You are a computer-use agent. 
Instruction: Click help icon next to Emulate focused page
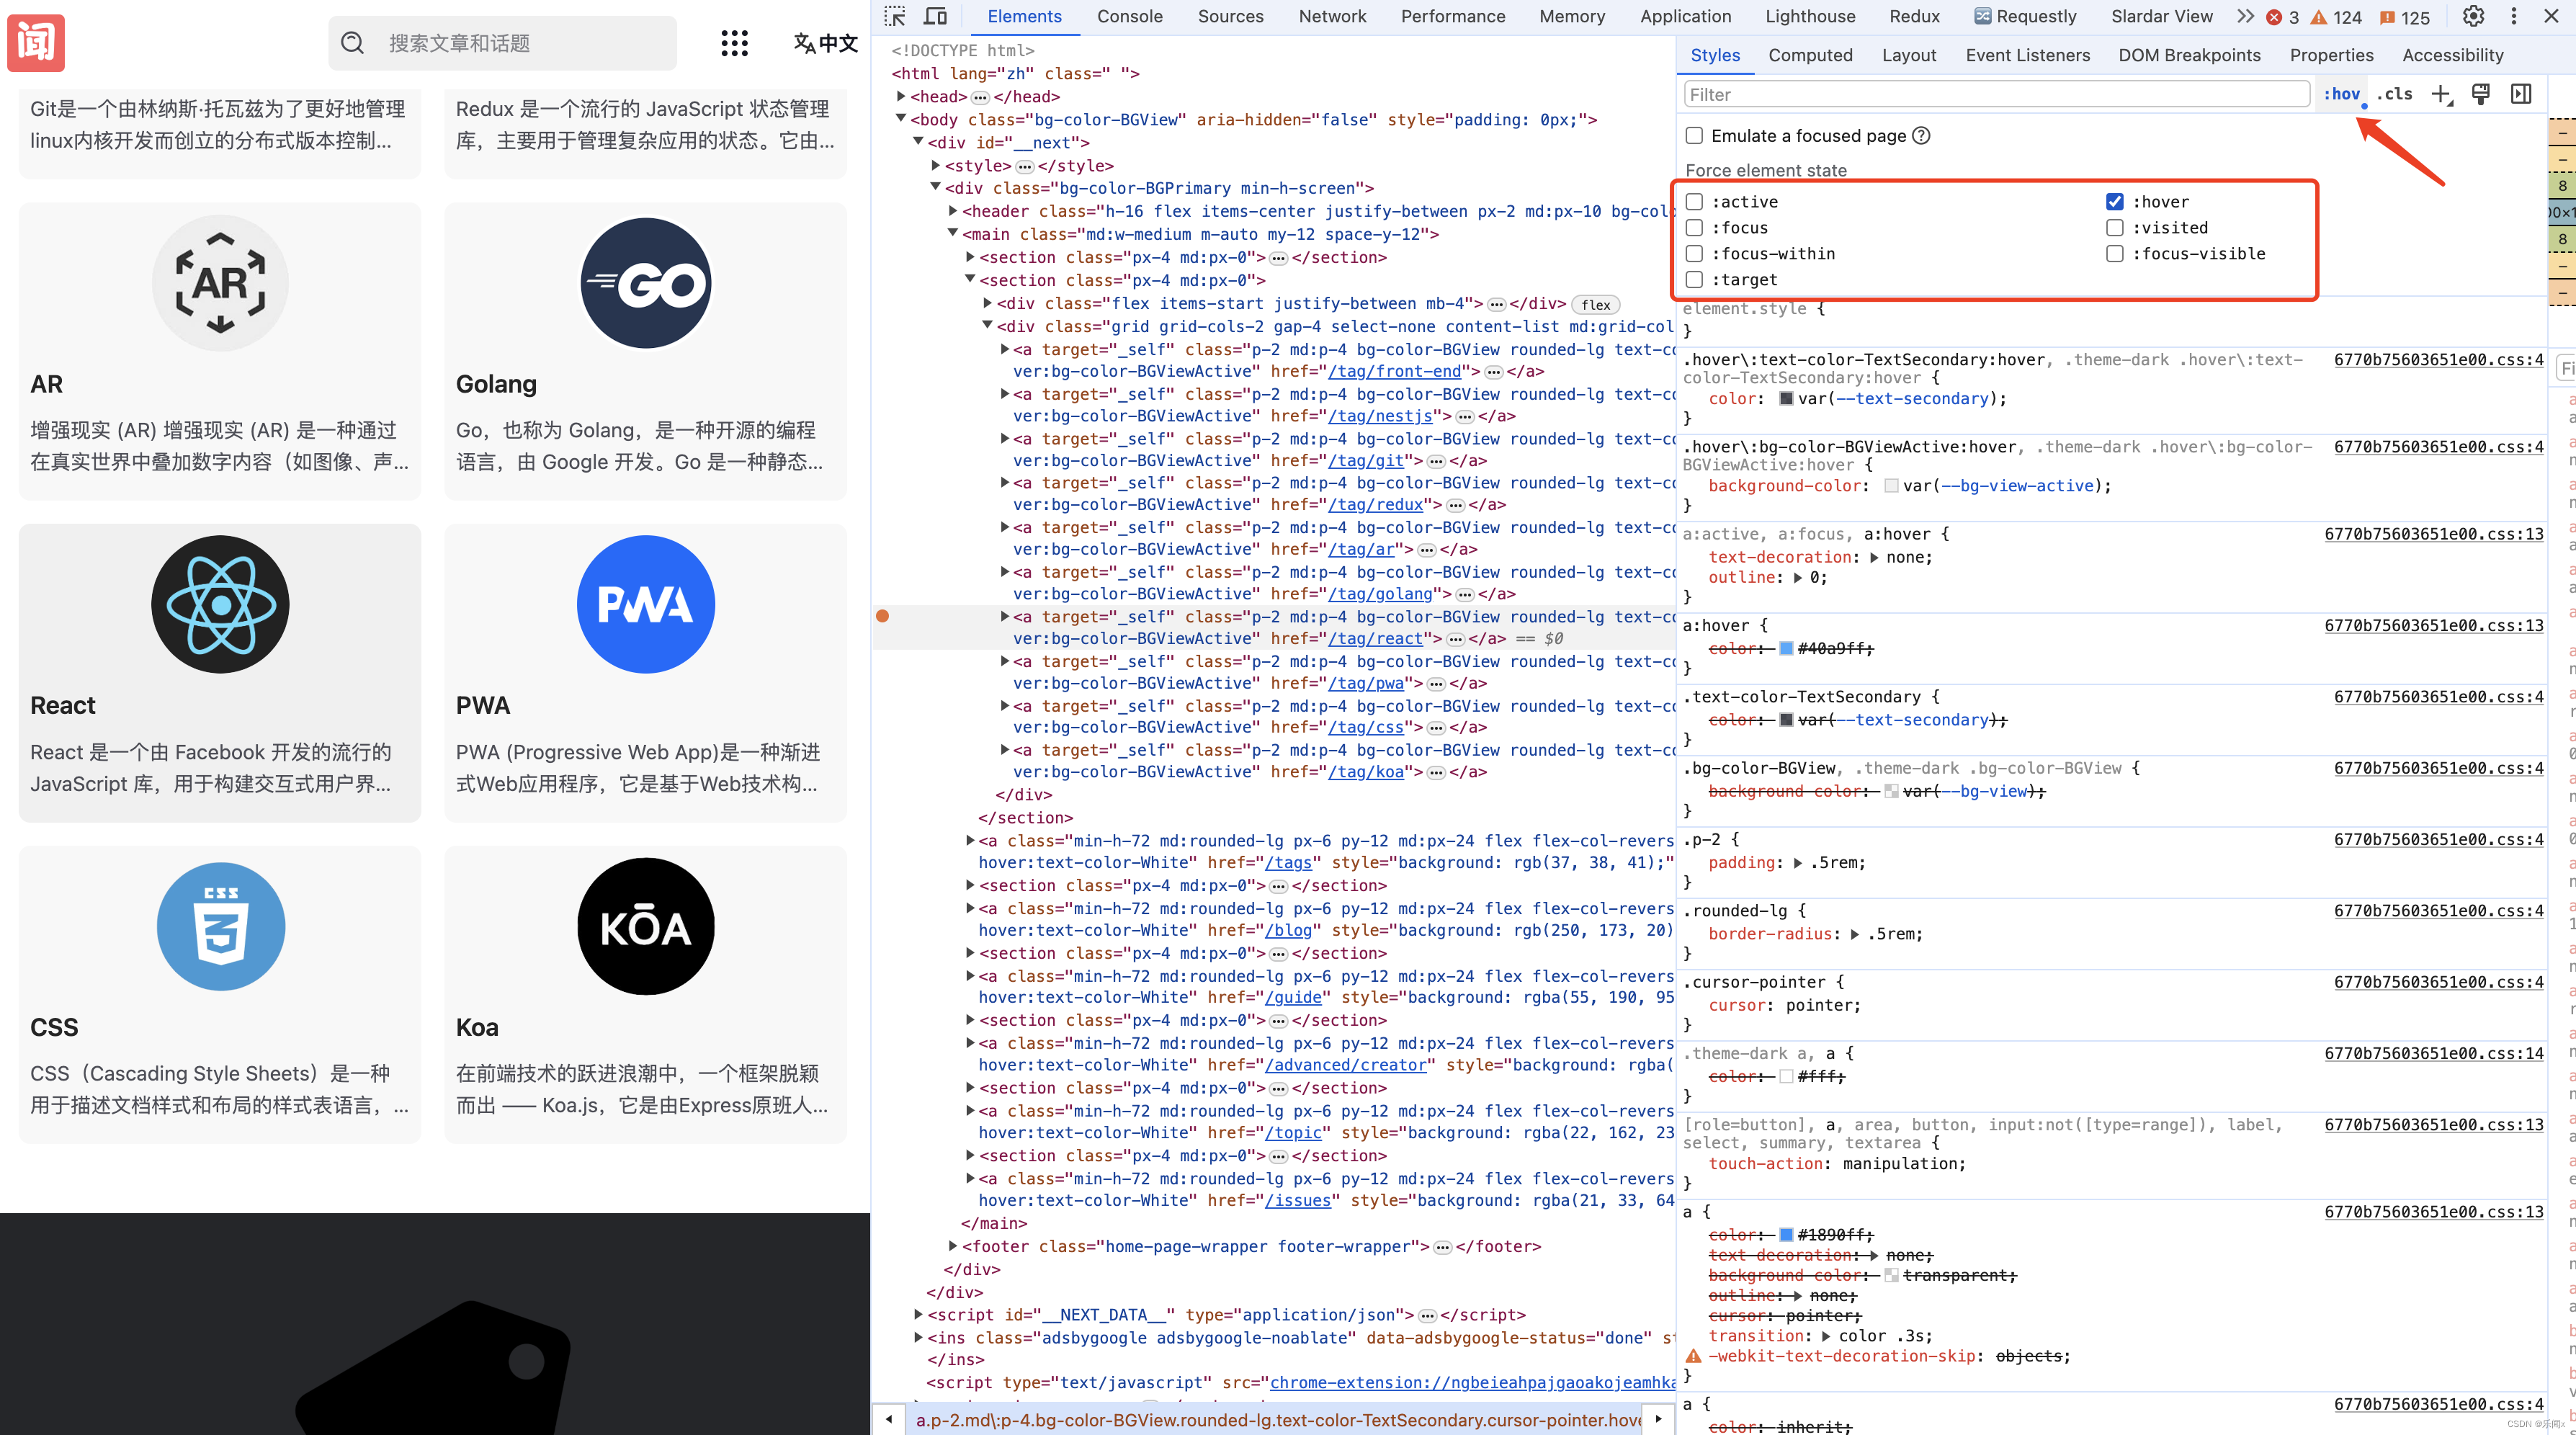click(x=1921, y=136)
